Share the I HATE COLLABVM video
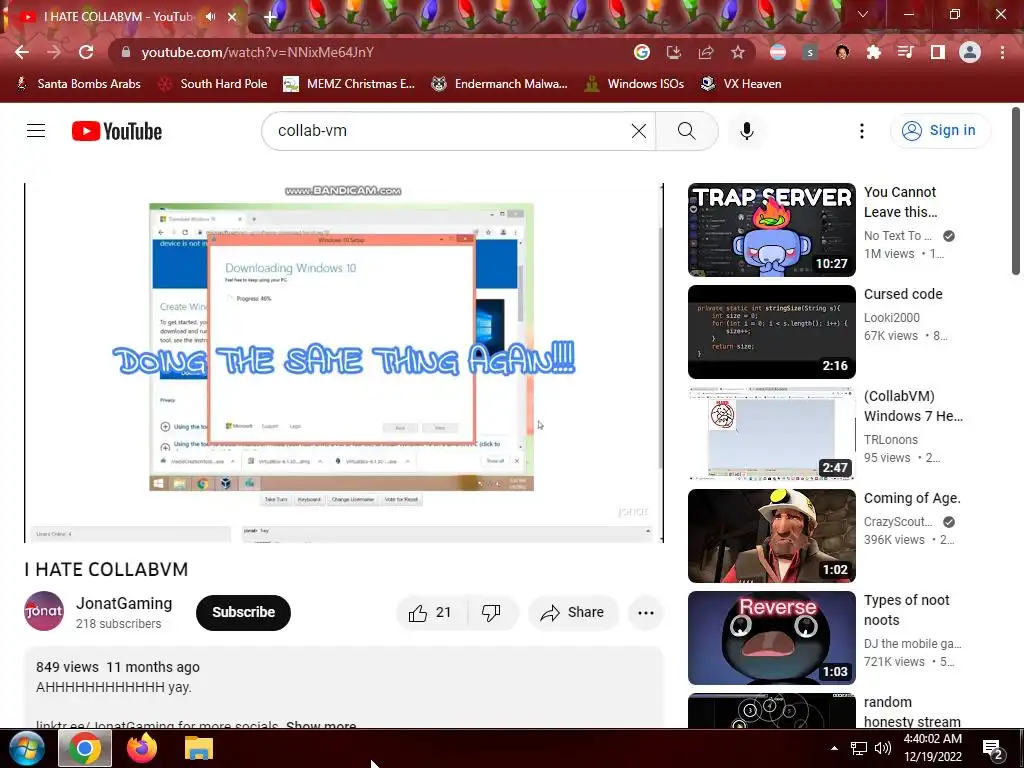The width and height of the screenshot is (1024, 768). coord(572,613)
